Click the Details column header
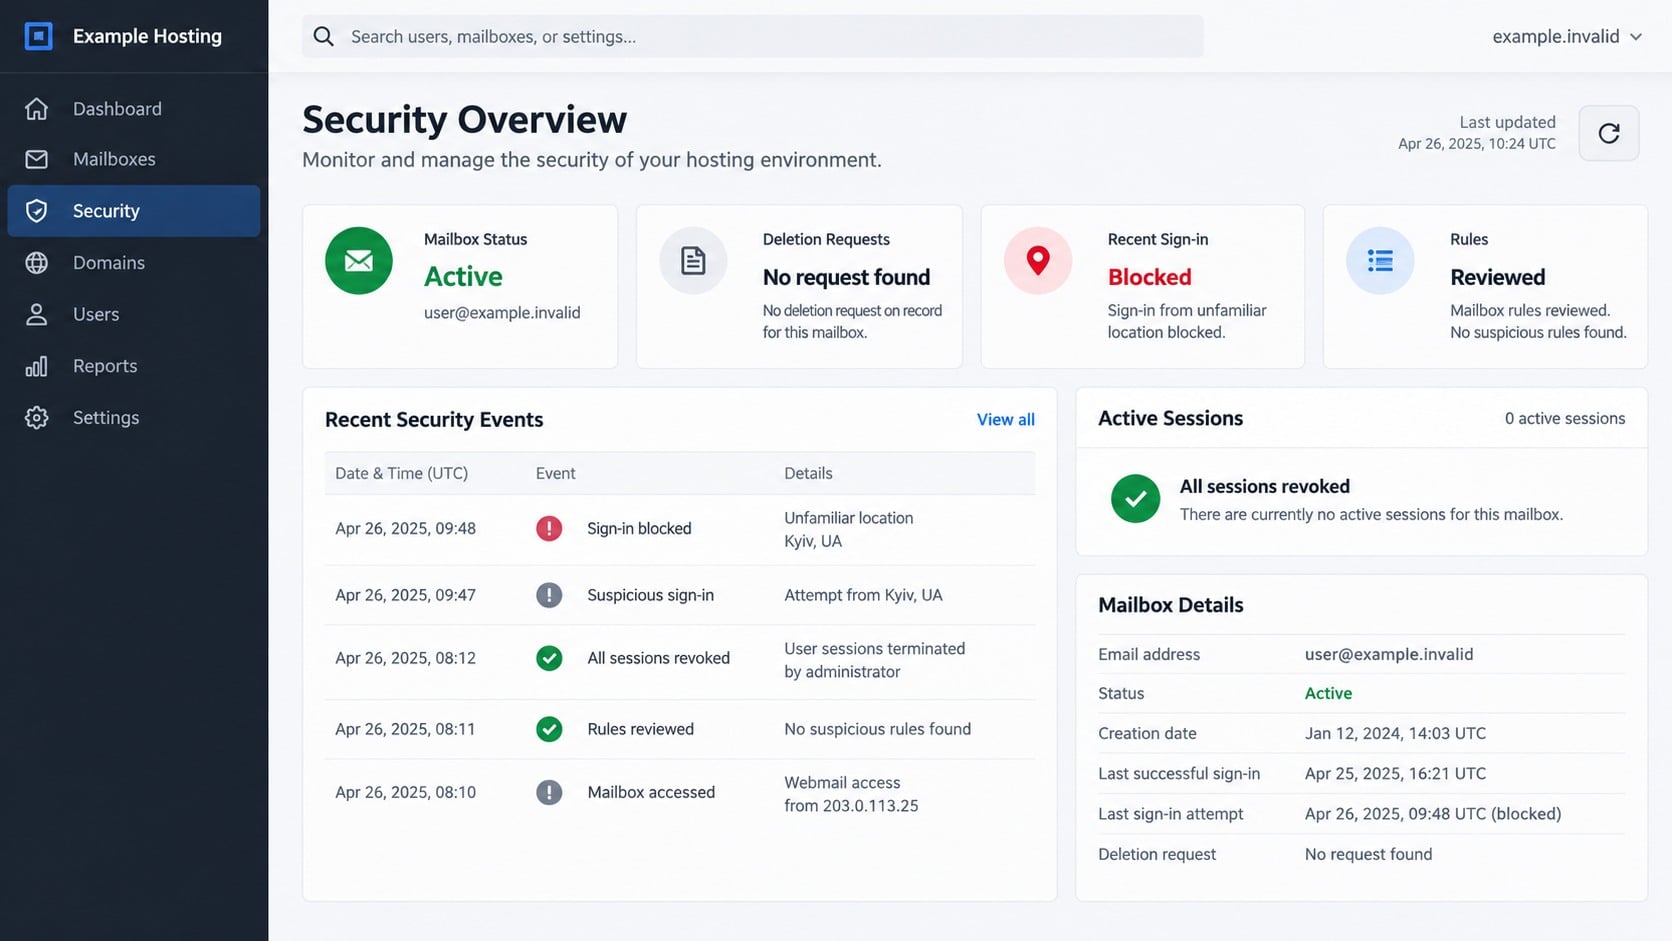Image resolution: width=1672 pixels, height=941 pixels. tap(808, 473)
